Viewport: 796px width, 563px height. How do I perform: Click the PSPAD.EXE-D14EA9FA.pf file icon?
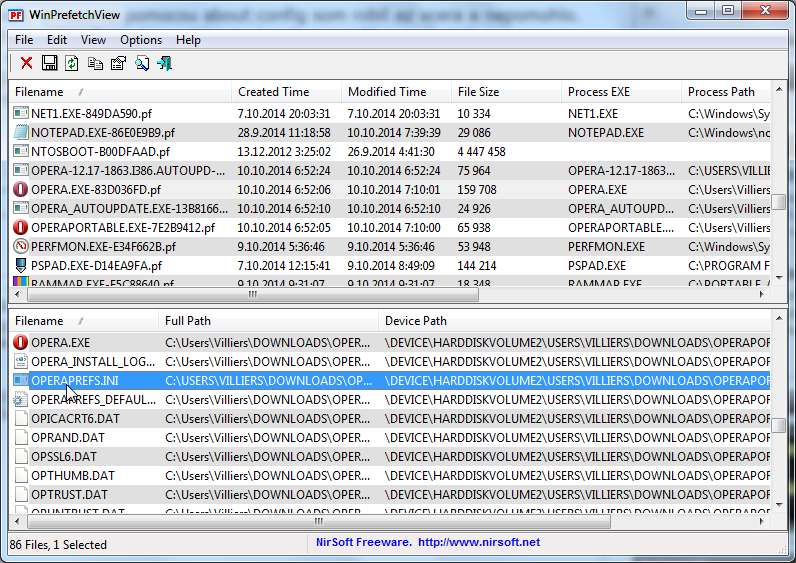tap(20, 266)
